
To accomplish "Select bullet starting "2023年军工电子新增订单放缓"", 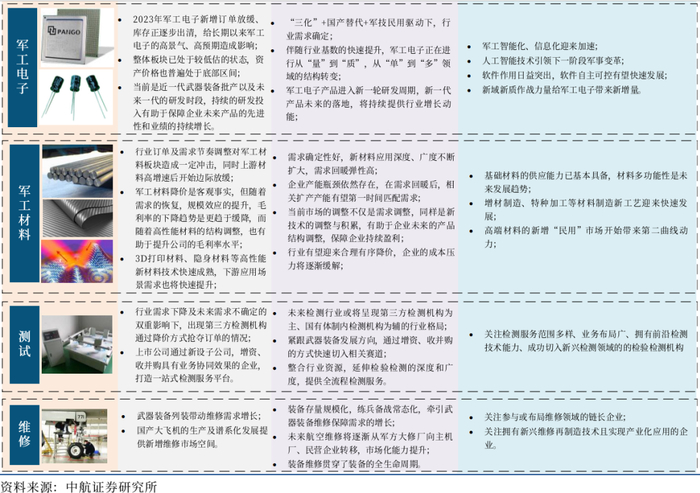I will pos(199,32).
